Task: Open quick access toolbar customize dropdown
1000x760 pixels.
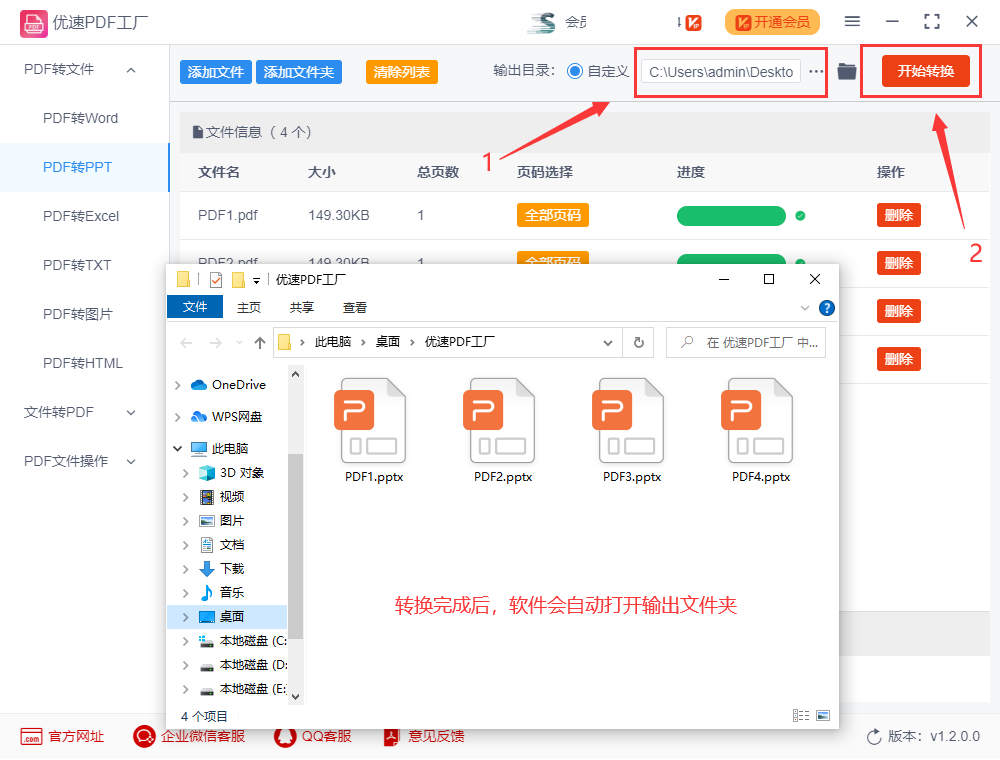Action: click(x=256, y=280)
